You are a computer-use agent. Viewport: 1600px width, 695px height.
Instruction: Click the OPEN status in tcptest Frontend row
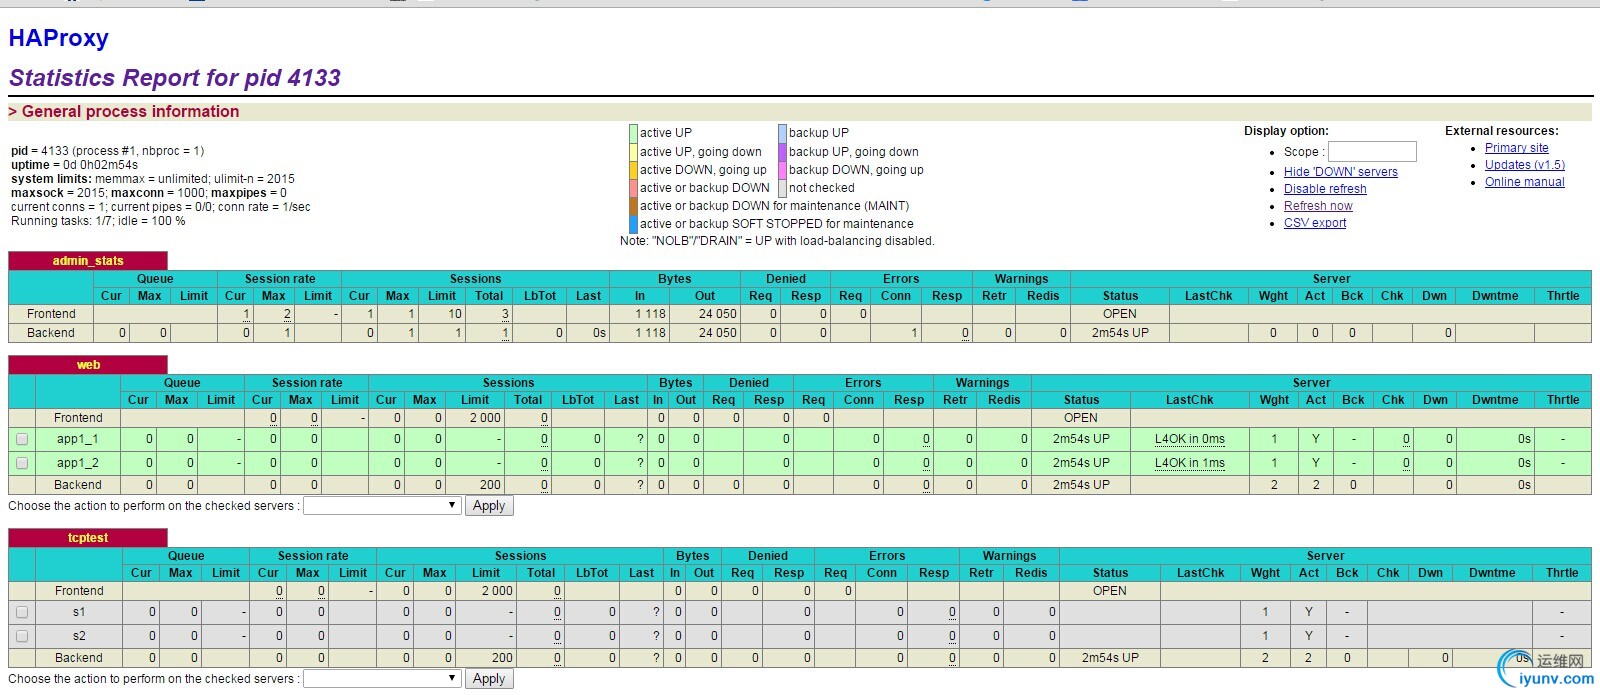tap(1110, 591)
